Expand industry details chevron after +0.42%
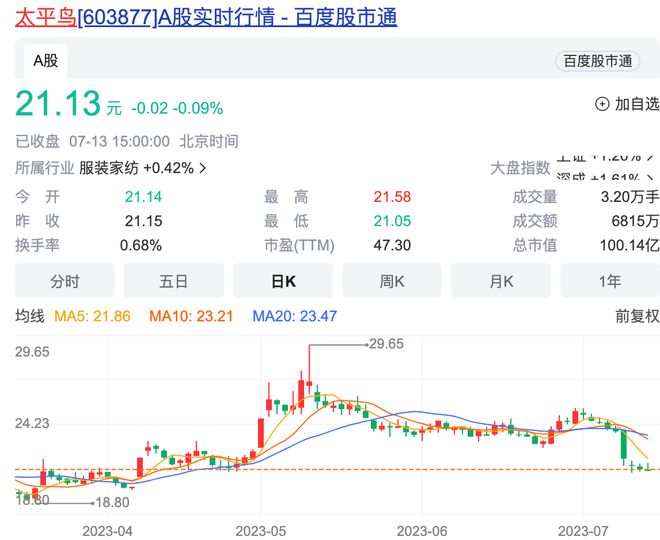Viewport: 660px width, 540px height. [203, 168]
